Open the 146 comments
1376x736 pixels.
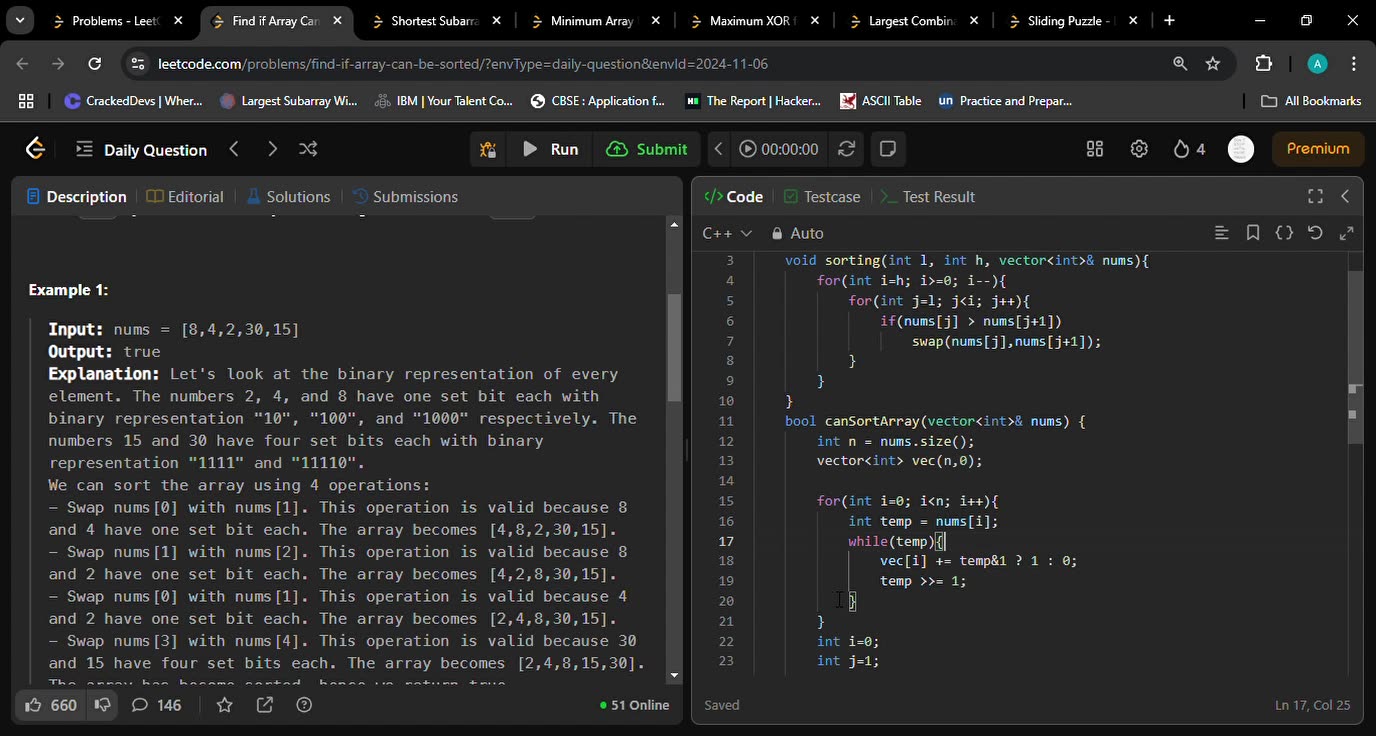pos(157,705)
